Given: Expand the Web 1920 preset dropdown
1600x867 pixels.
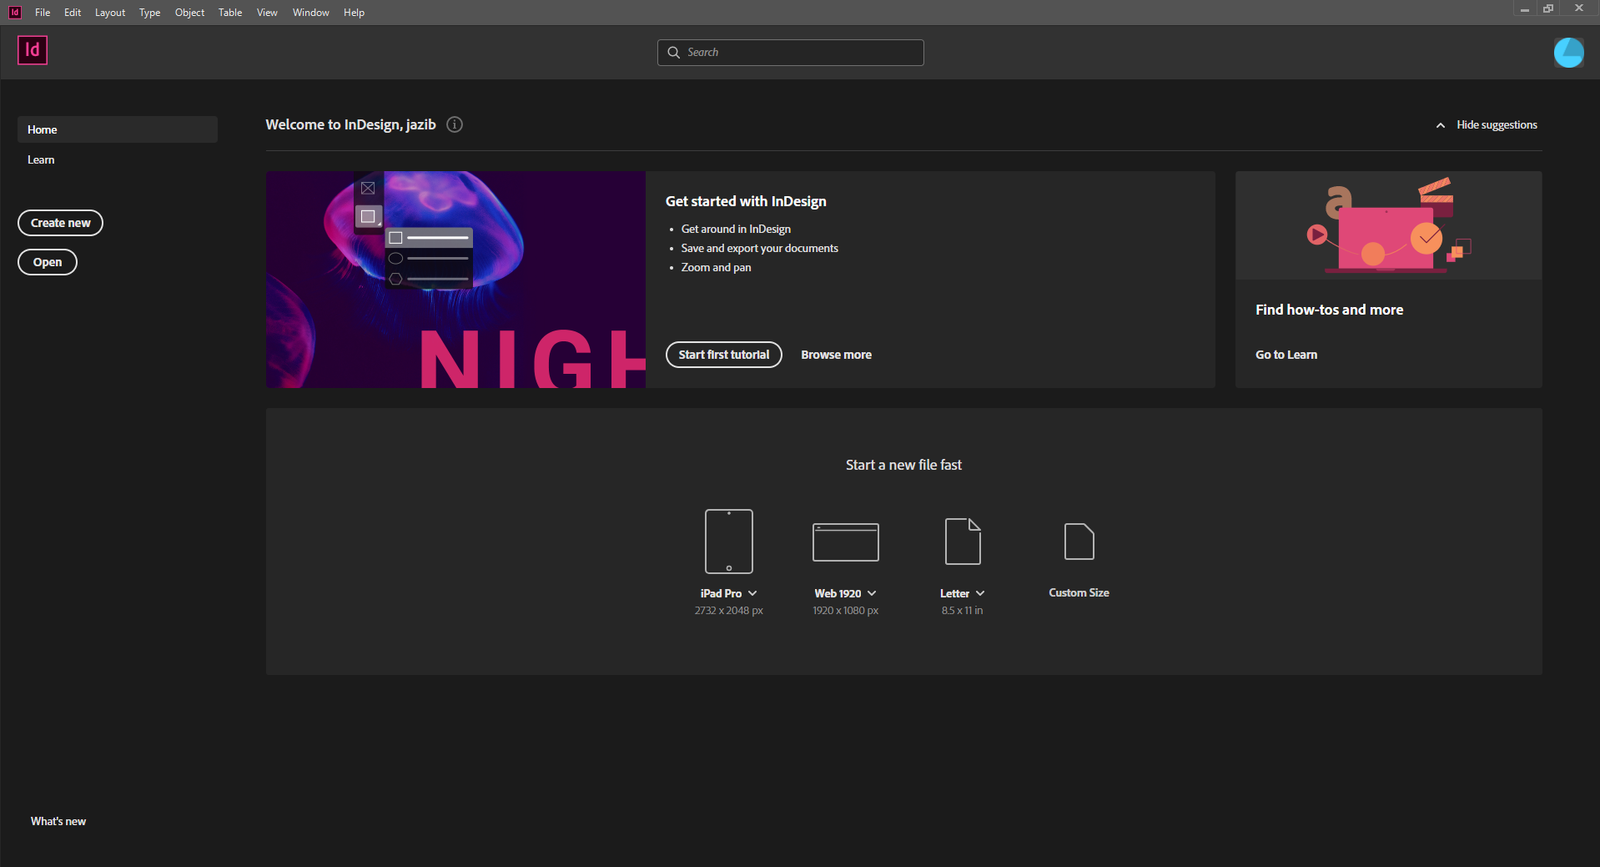Looking at the screenshot, I should click(x=872, y=593).
